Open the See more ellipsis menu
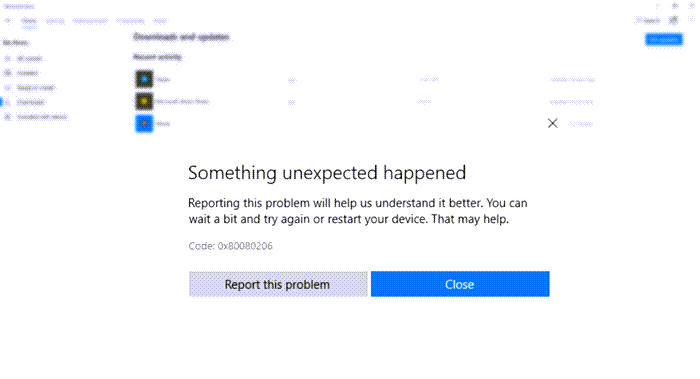The image size is (700, 379). [x=691, y=20]
